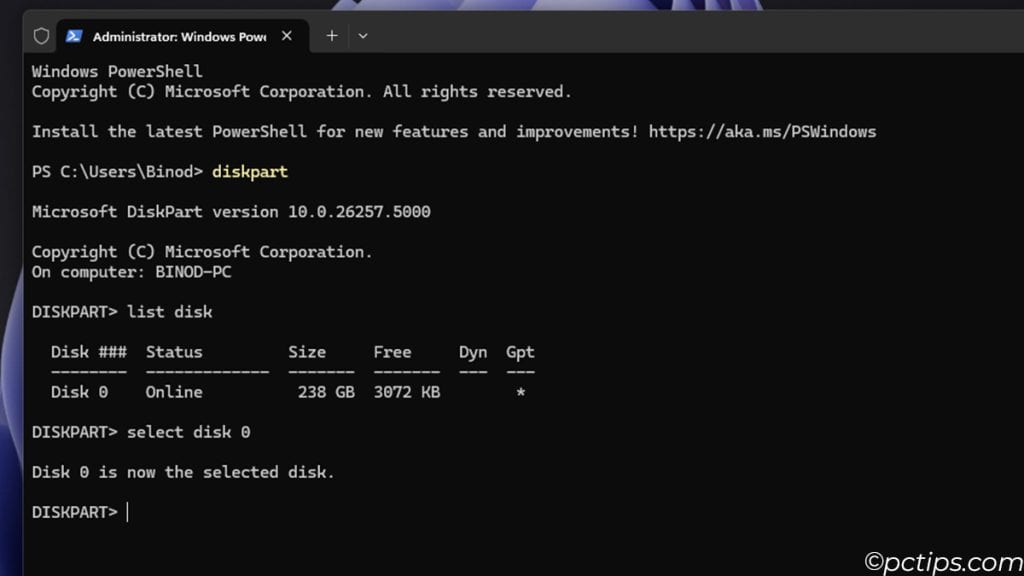
Task: Click the Windows PowerShell header text
Action: pyautogui.click(x=118, y=71)
